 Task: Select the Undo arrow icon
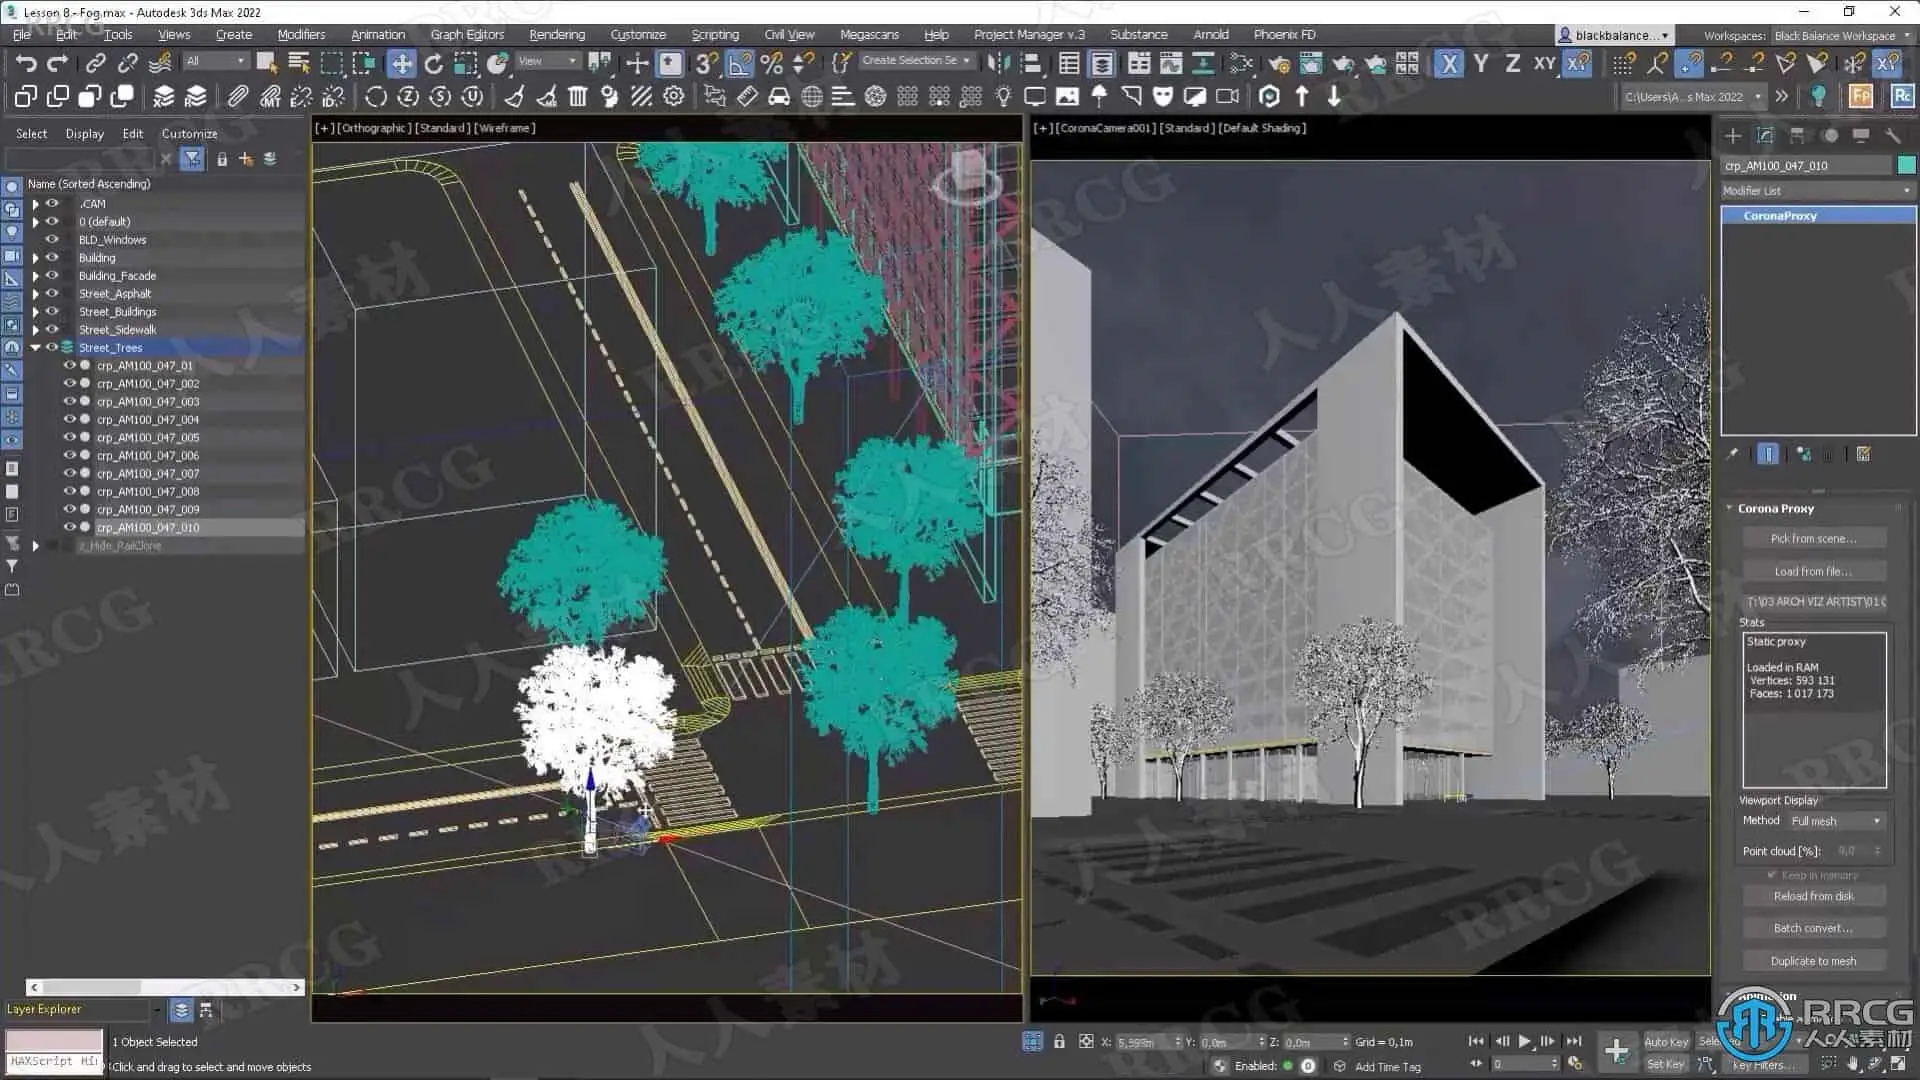click(26, 64)
